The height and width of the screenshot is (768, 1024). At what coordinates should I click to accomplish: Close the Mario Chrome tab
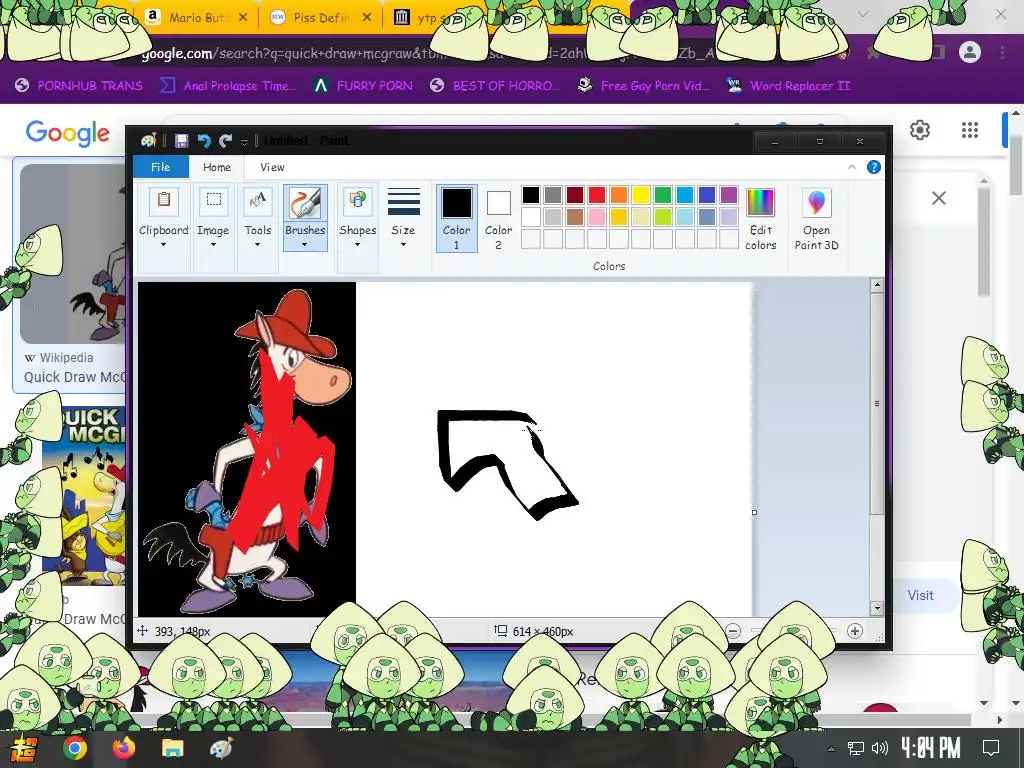[x=243, y=18]
